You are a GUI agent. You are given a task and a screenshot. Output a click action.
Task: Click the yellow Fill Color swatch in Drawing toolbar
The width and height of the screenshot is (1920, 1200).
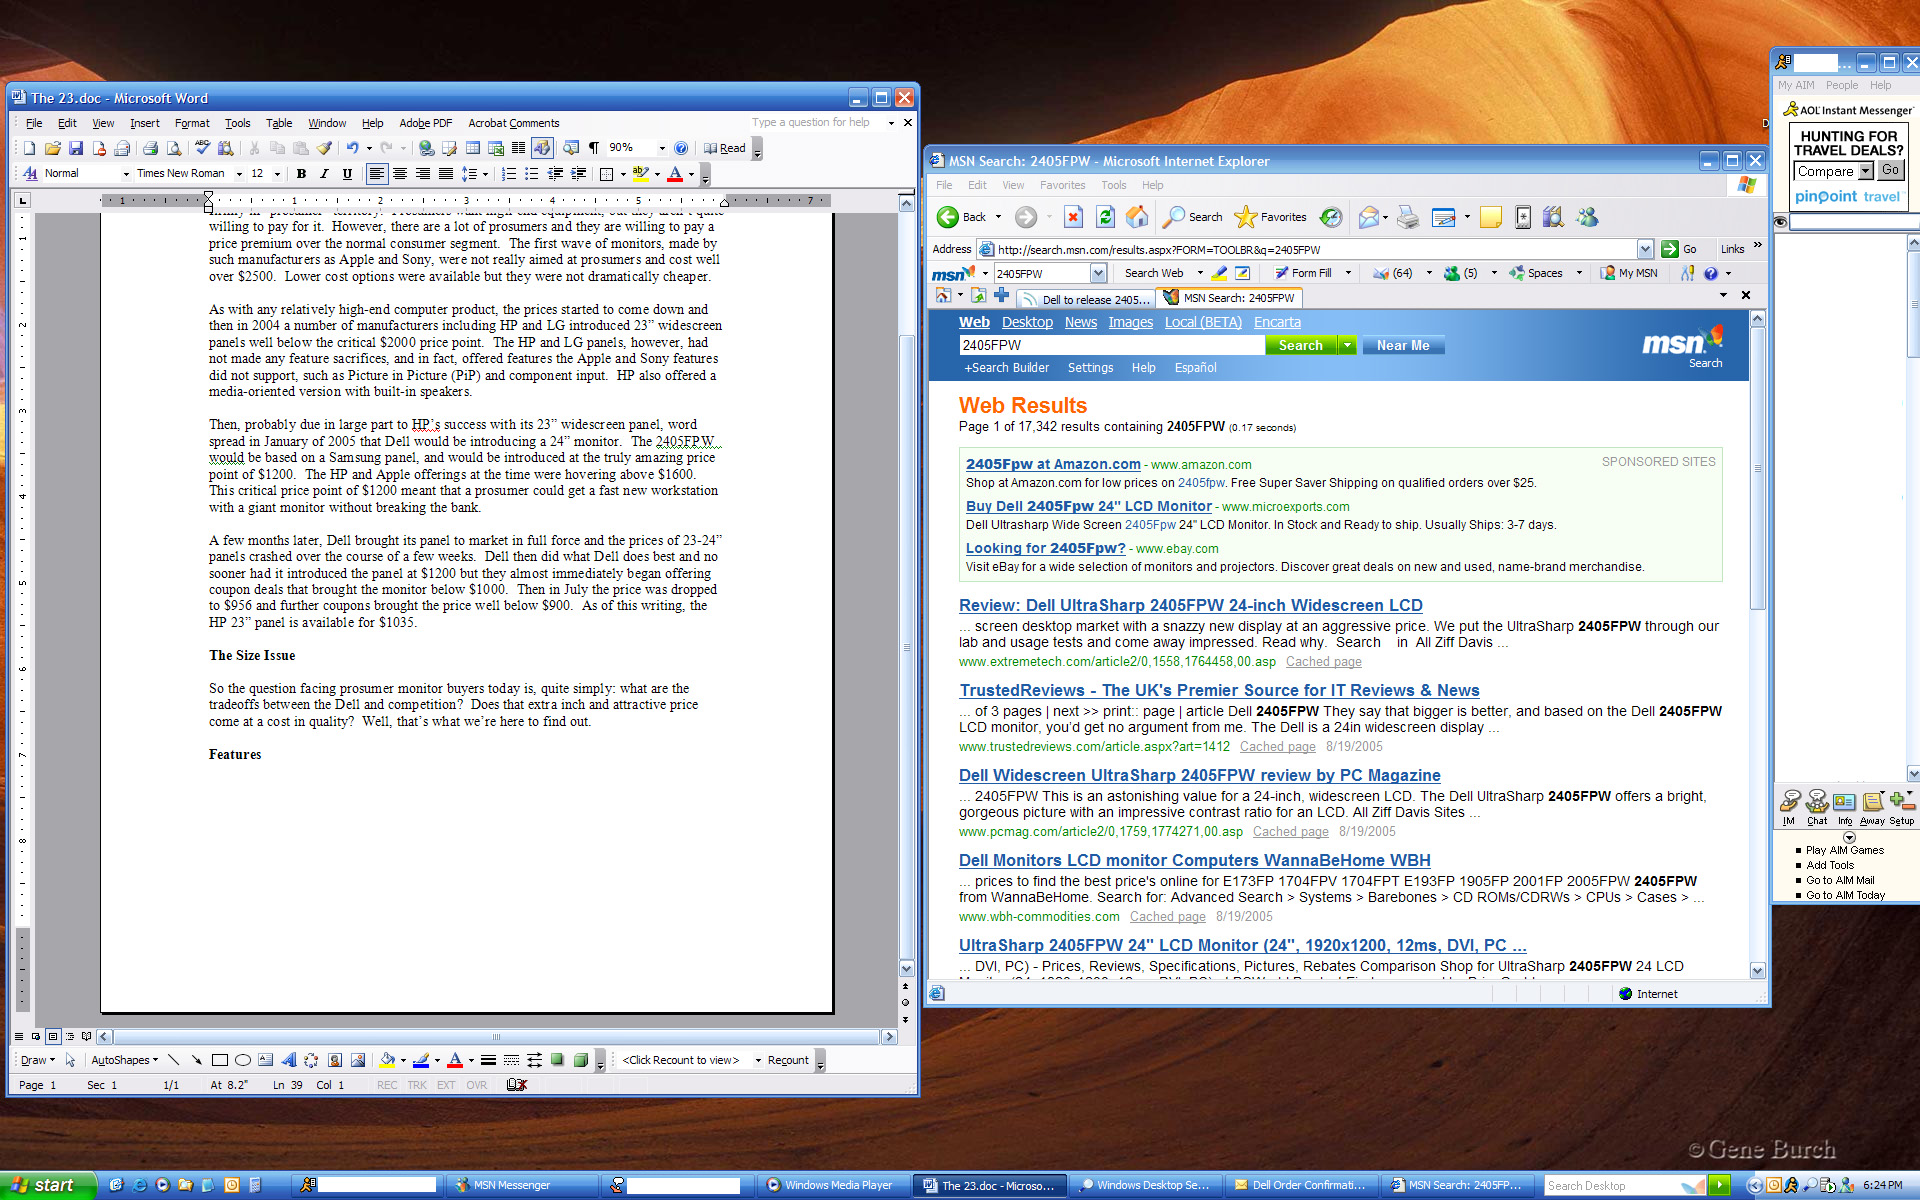click(388, 1060)
